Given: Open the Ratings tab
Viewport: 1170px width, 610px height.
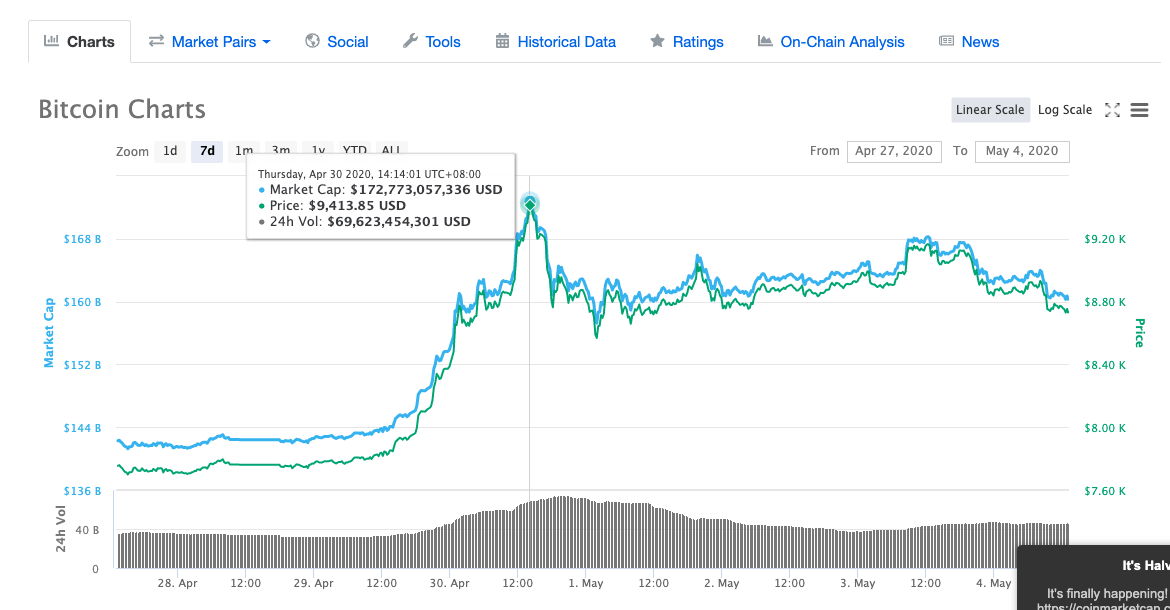Looking at the screenshot, I should point(687,42).
